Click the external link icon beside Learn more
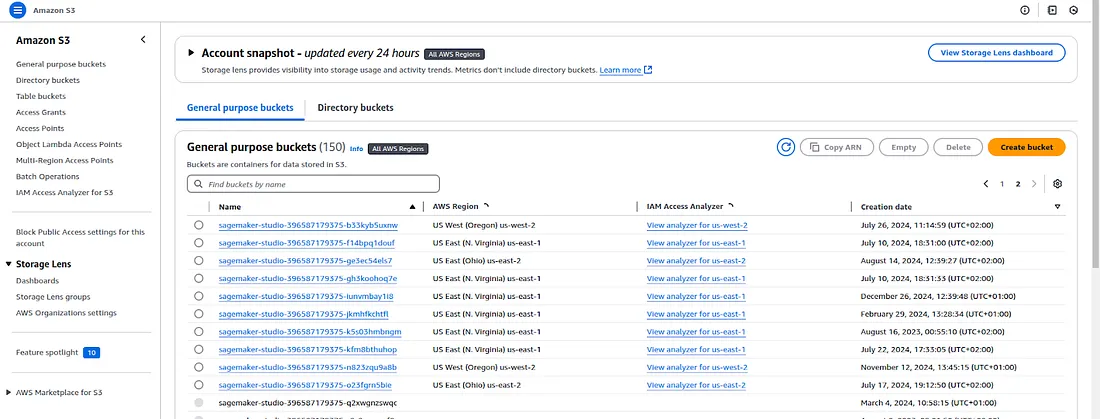This screenshot has height=419, width=1100. click(648, 70)
